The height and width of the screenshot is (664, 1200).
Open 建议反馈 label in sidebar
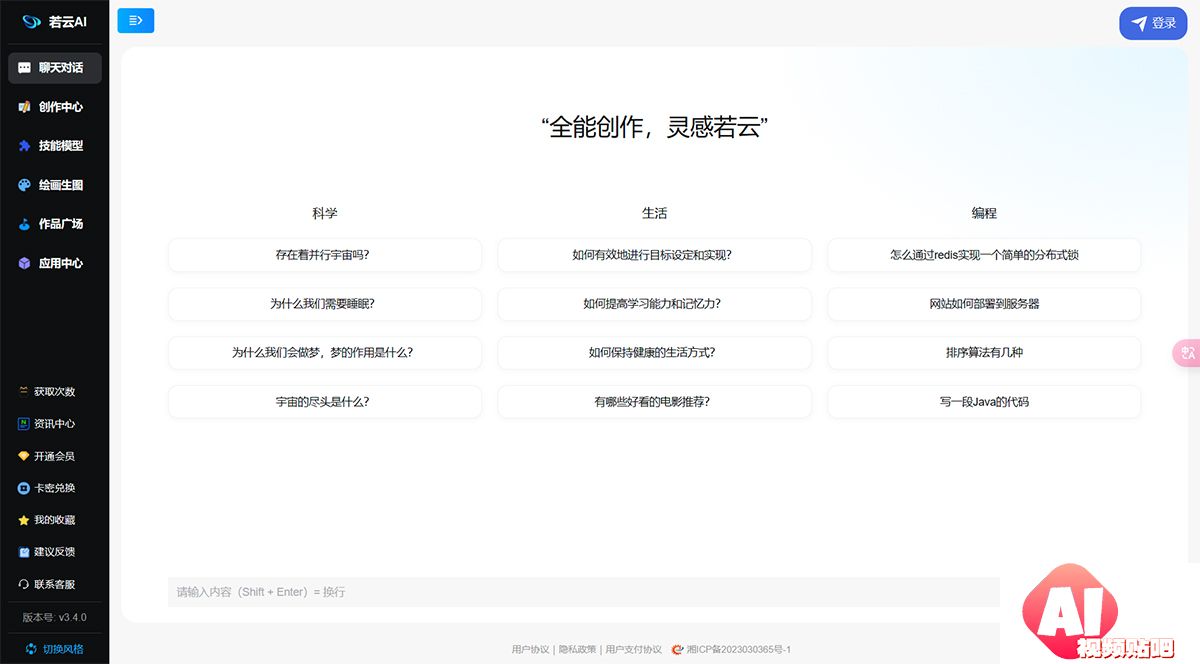pos(54,552)
